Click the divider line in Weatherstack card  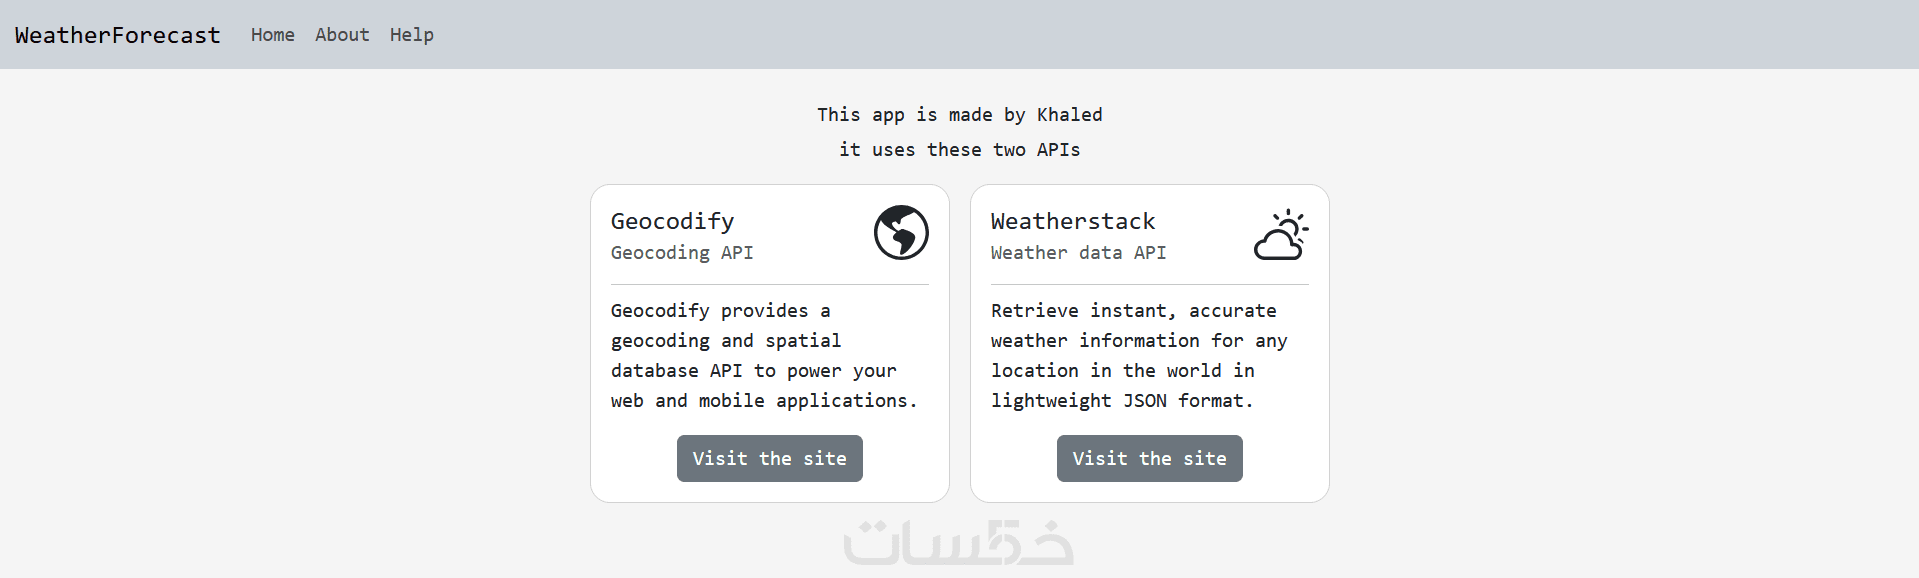[x=1149, y=285]
